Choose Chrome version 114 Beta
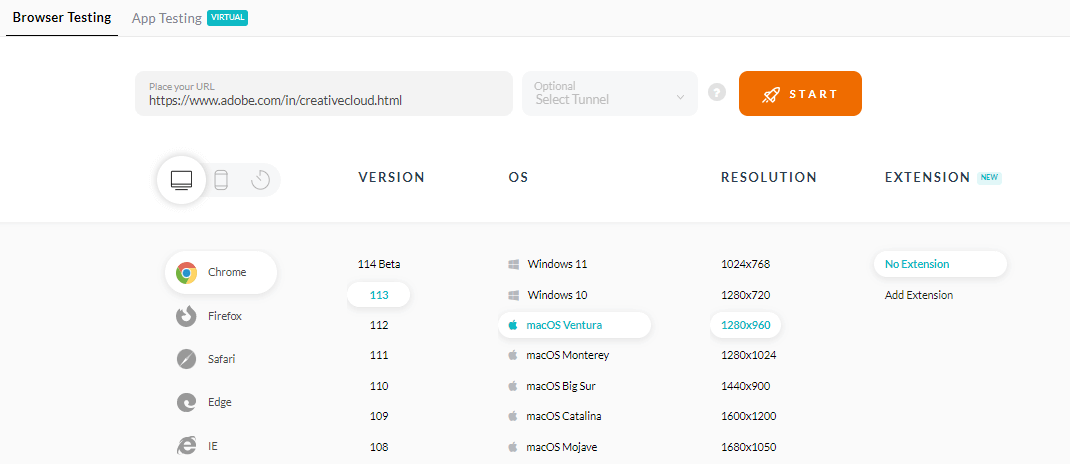 (x=379, y=264)
